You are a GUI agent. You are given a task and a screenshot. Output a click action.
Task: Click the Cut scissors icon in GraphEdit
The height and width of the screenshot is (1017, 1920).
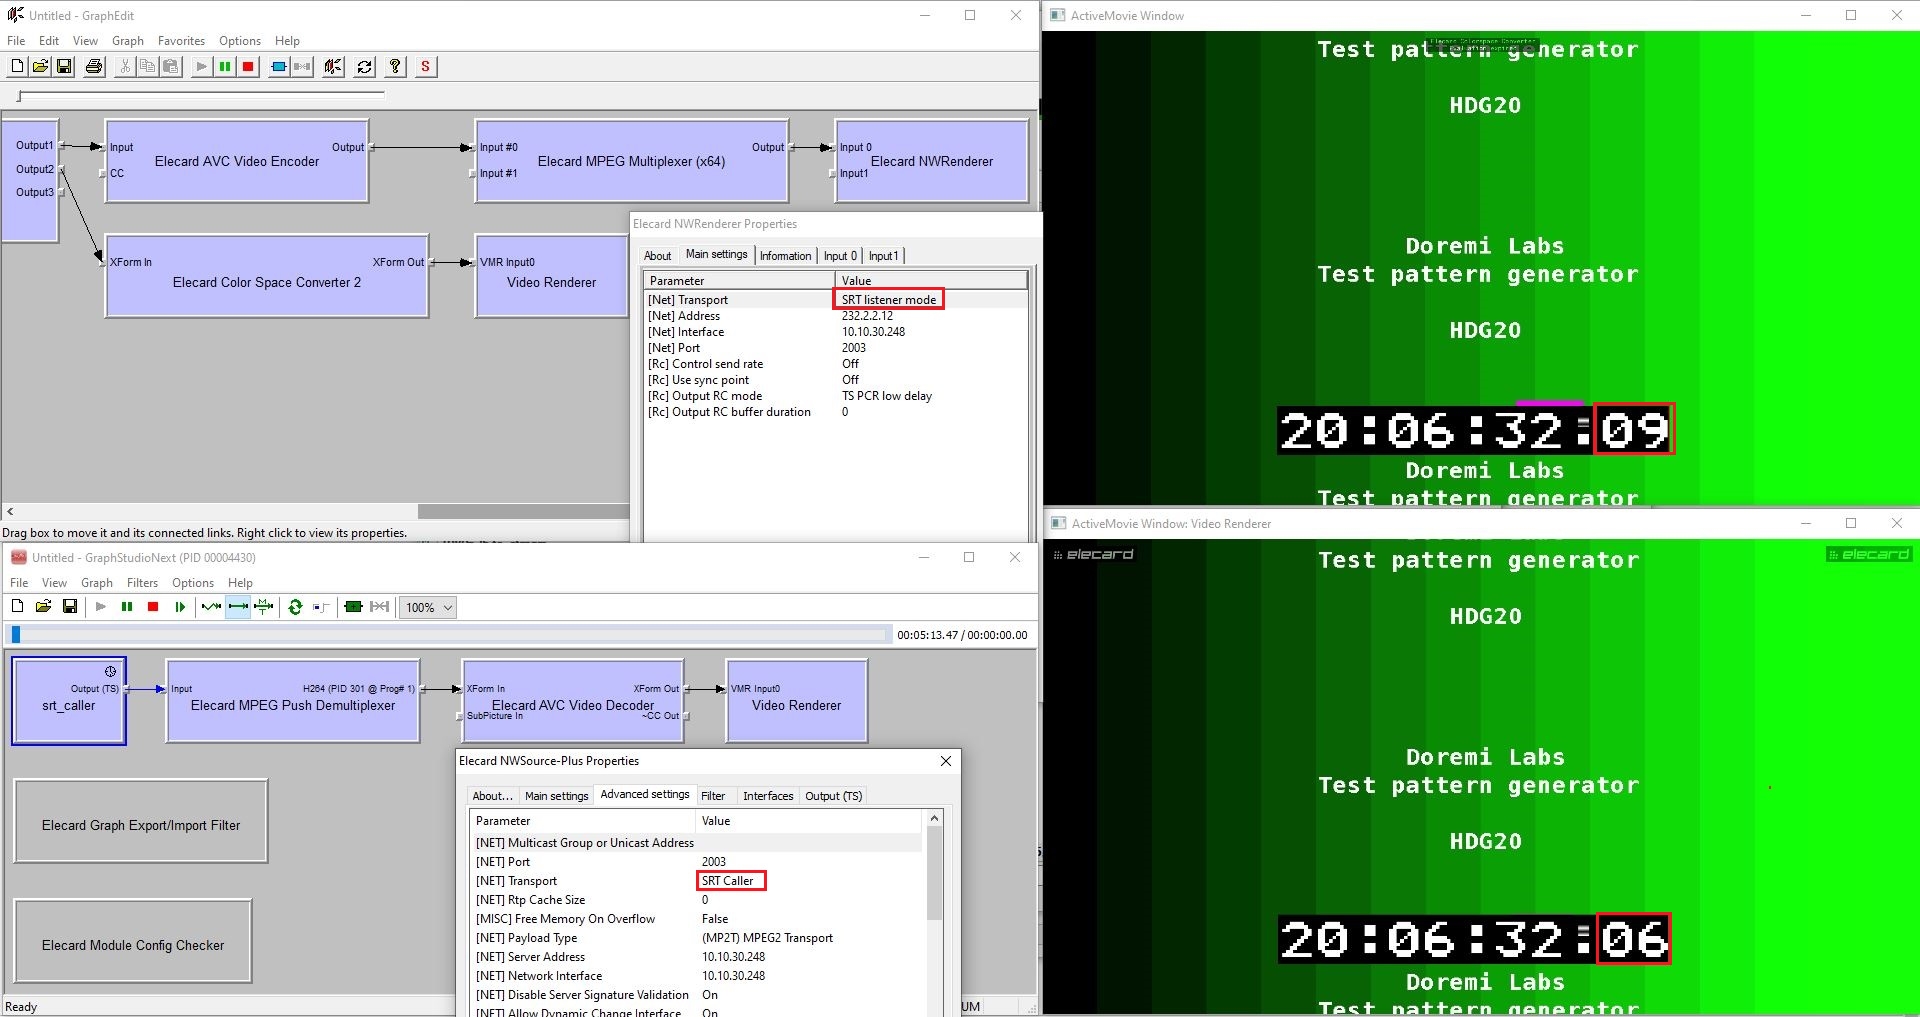(124, 66)
